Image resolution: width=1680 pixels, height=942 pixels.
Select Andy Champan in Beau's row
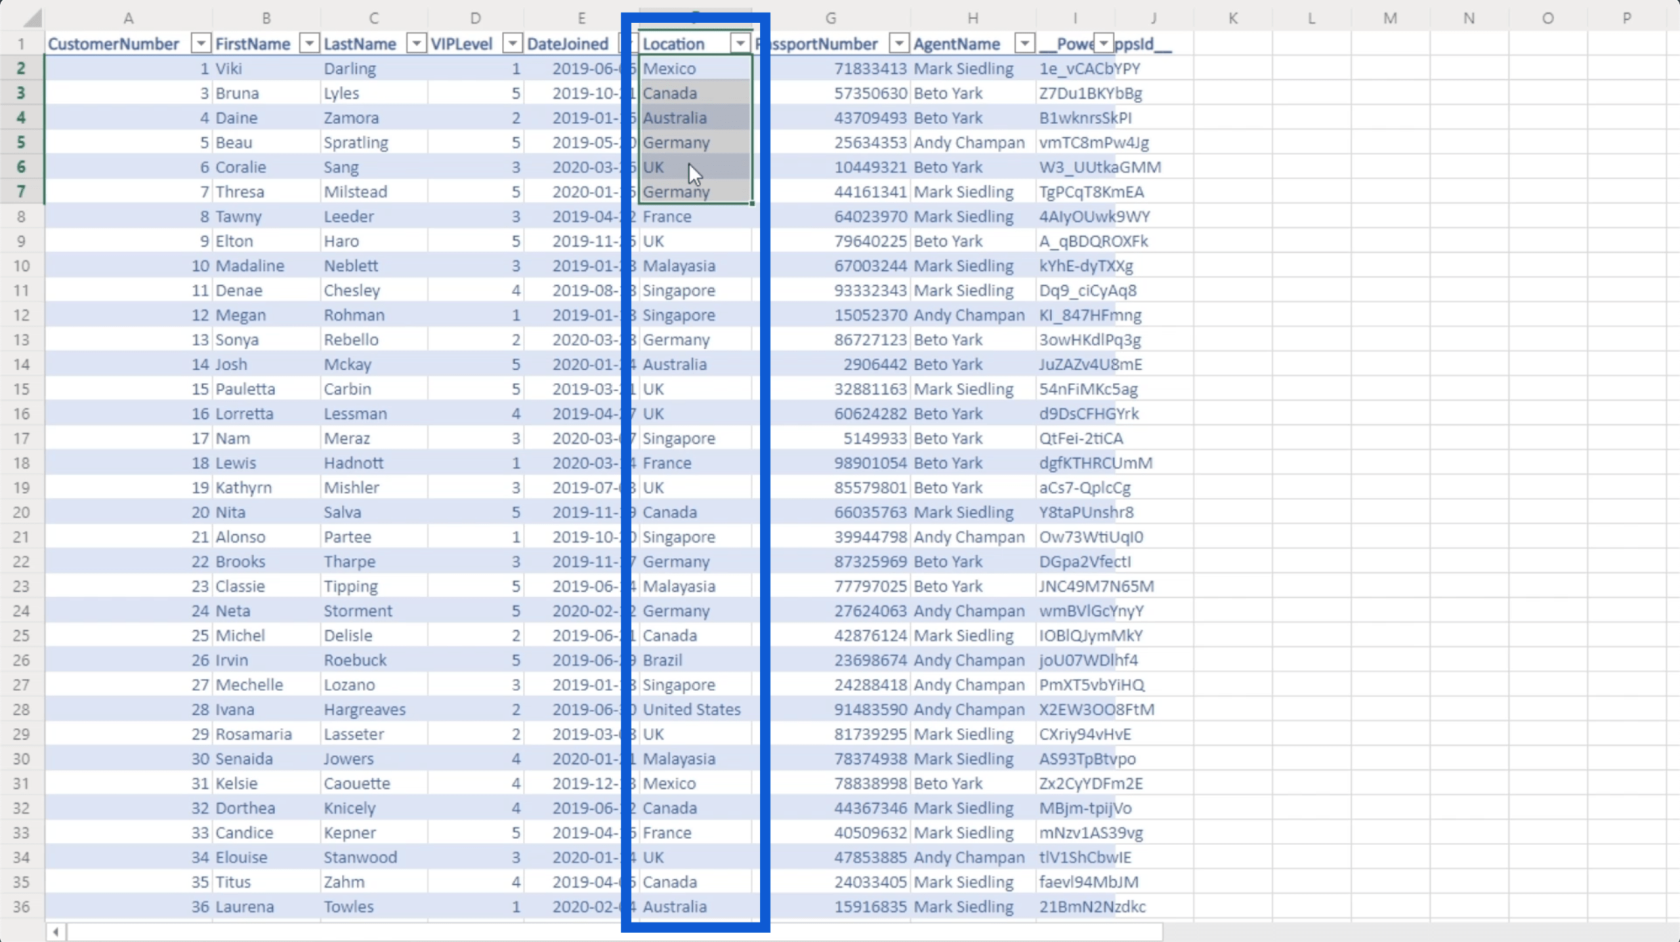973,142
